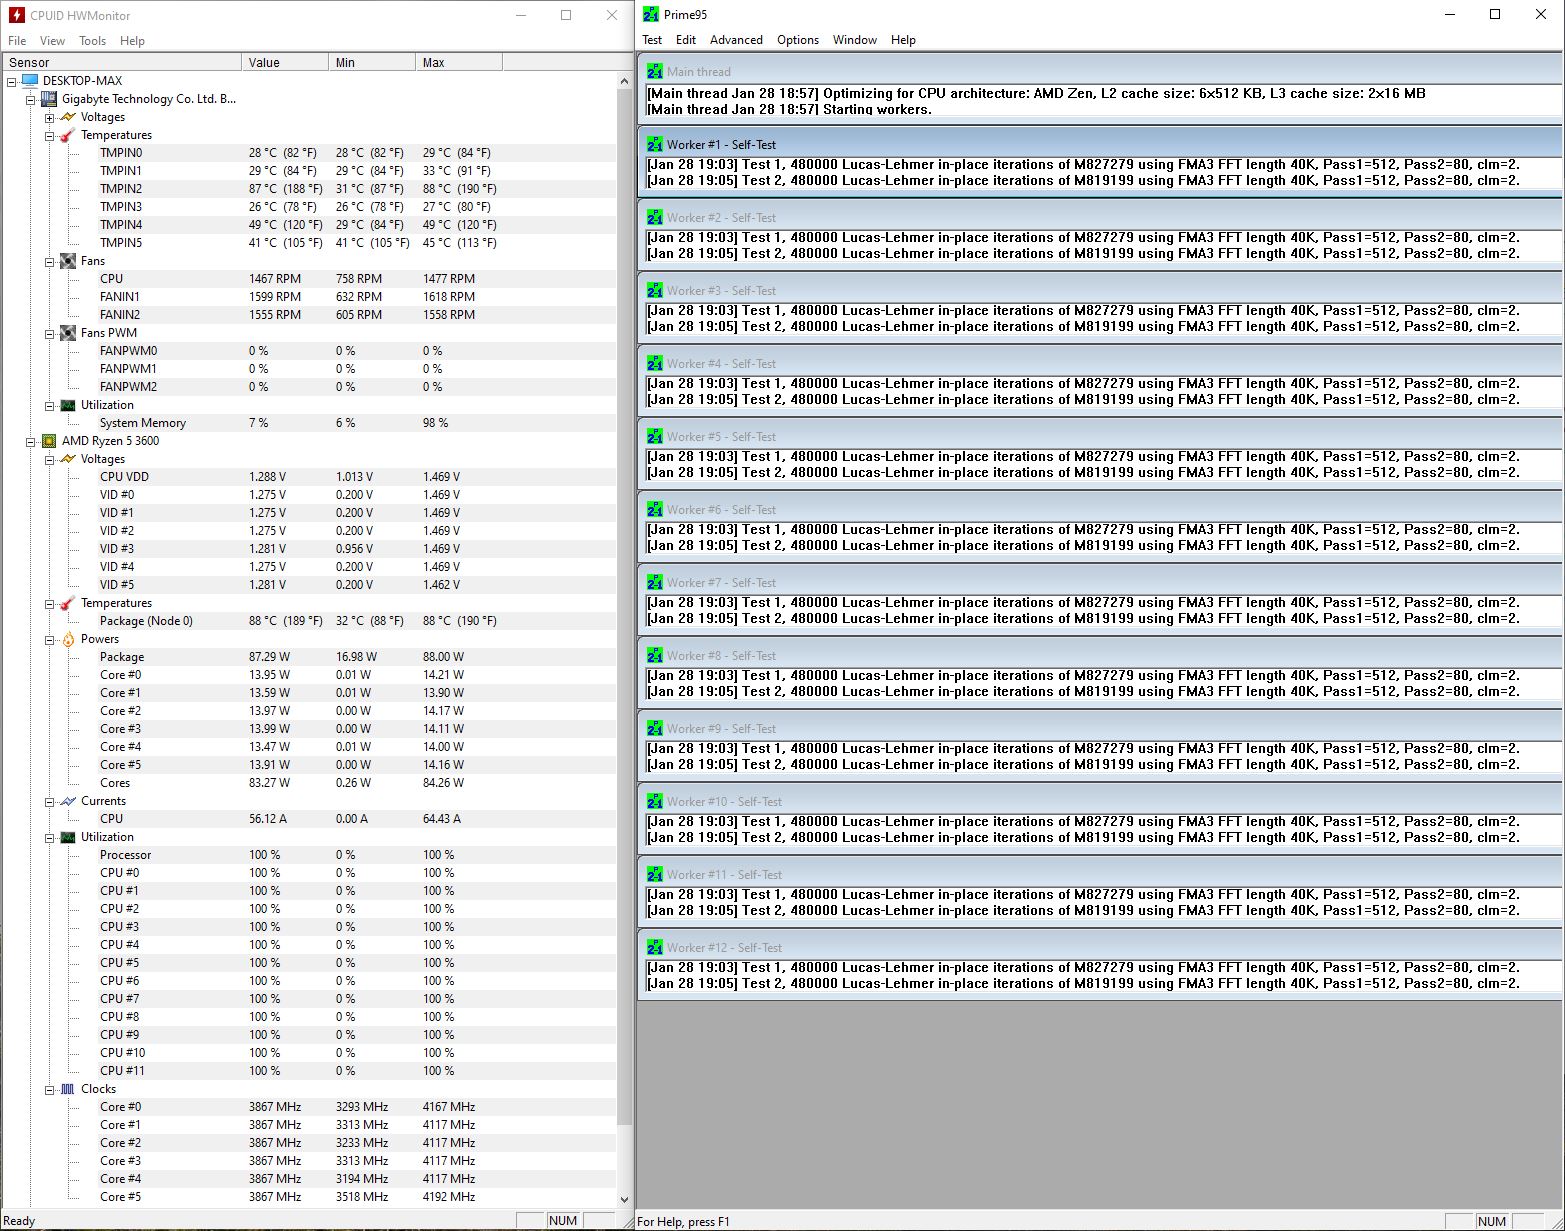Click HWMonitor scrollbar up arrow
Screen dimensions: 1565x1231
(x=625, y=81)
